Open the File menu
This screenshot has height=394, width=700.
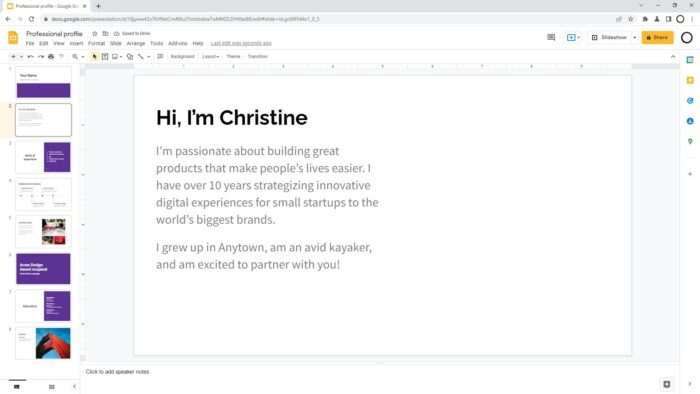29,43
